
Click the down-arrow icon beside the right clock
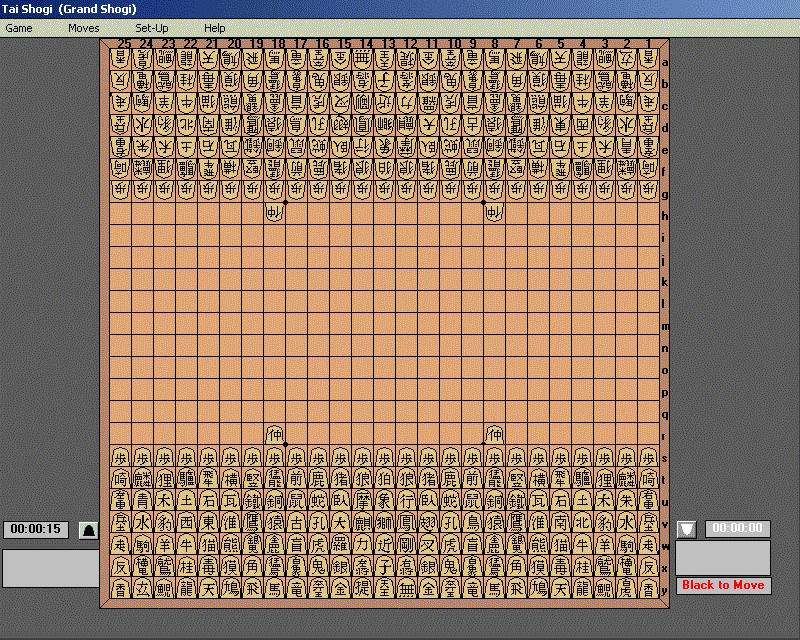[x=686, y=529]
